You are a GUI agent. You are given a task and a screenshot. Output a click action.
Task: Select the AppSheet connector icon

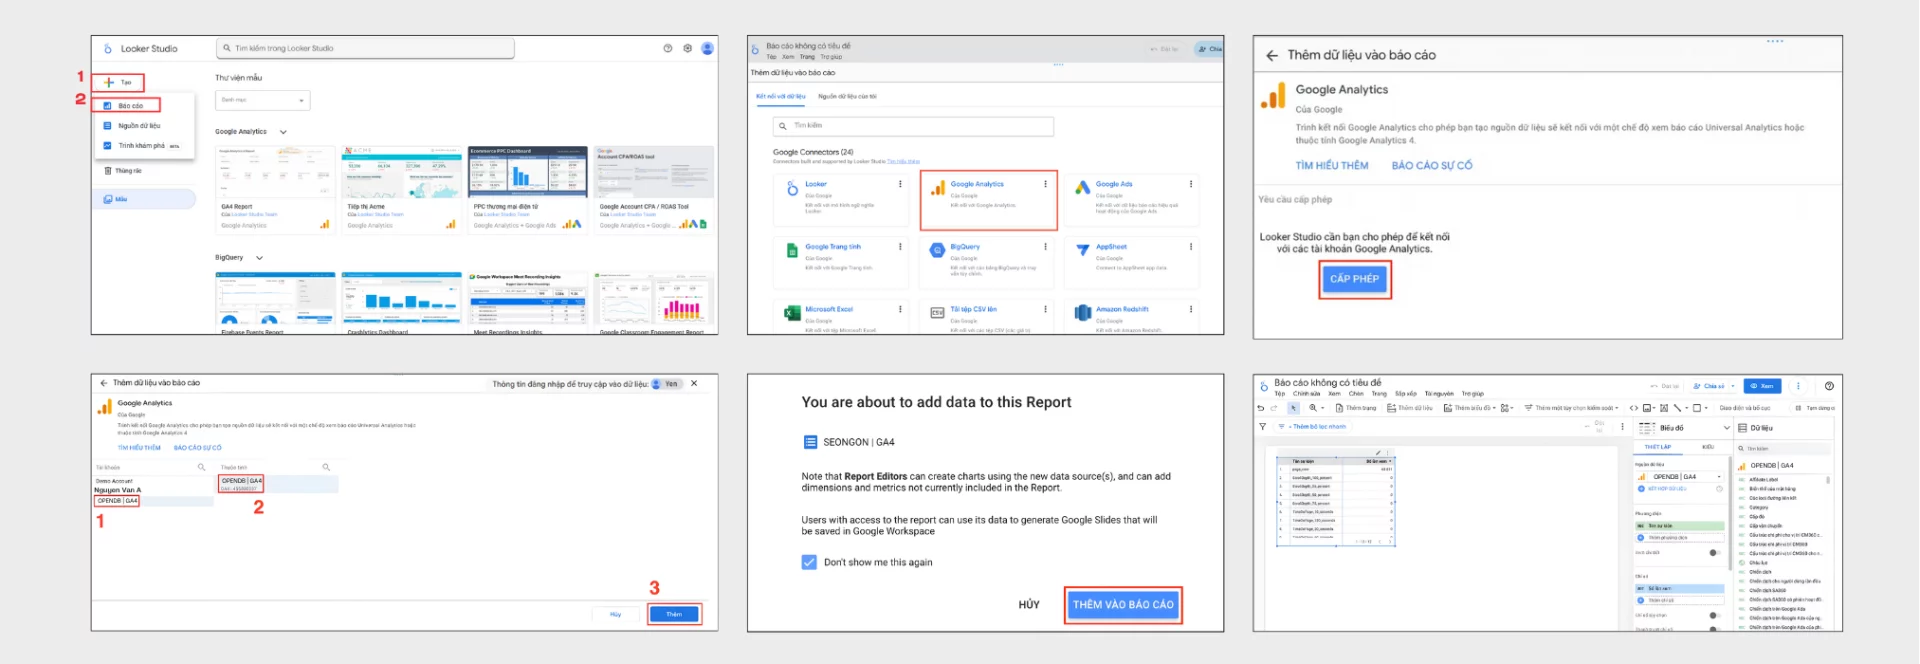click(x=1082, y=250)
